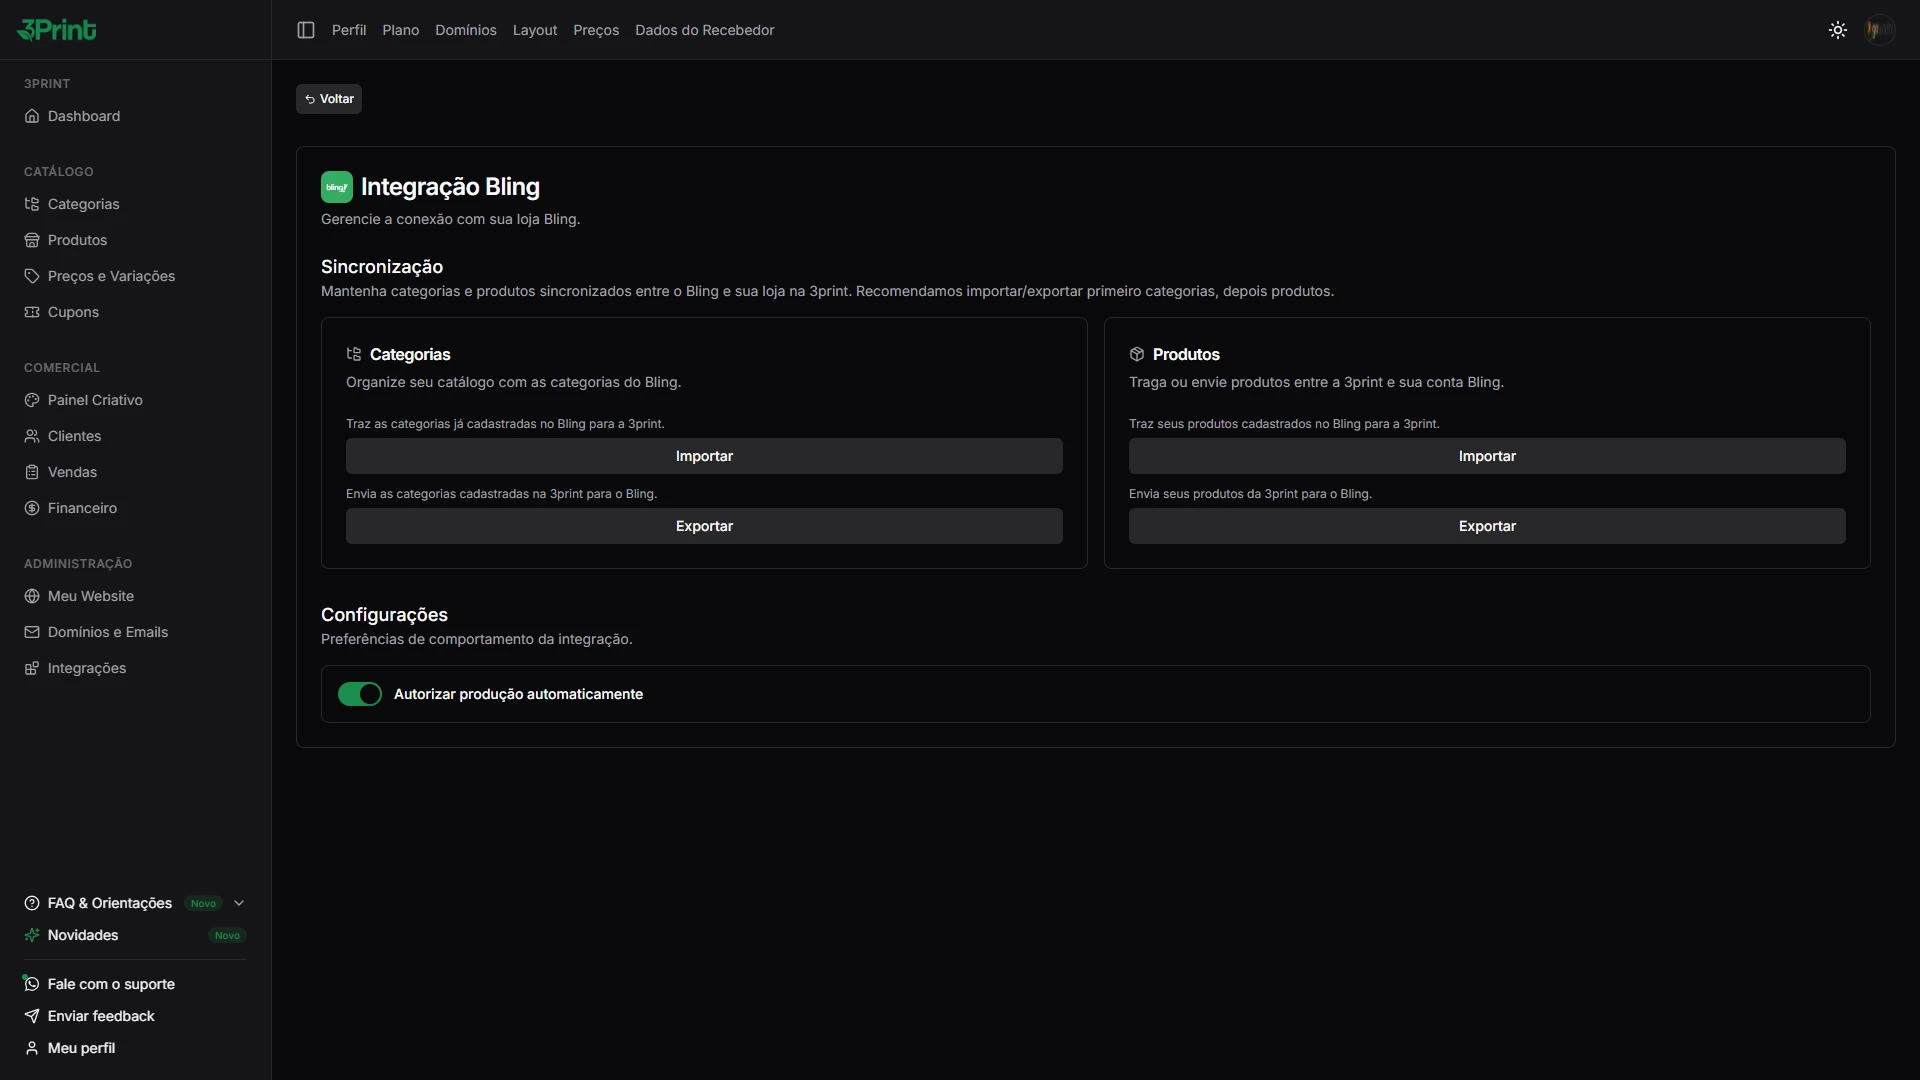Click the WhatsApp support icon

[32, 984]
